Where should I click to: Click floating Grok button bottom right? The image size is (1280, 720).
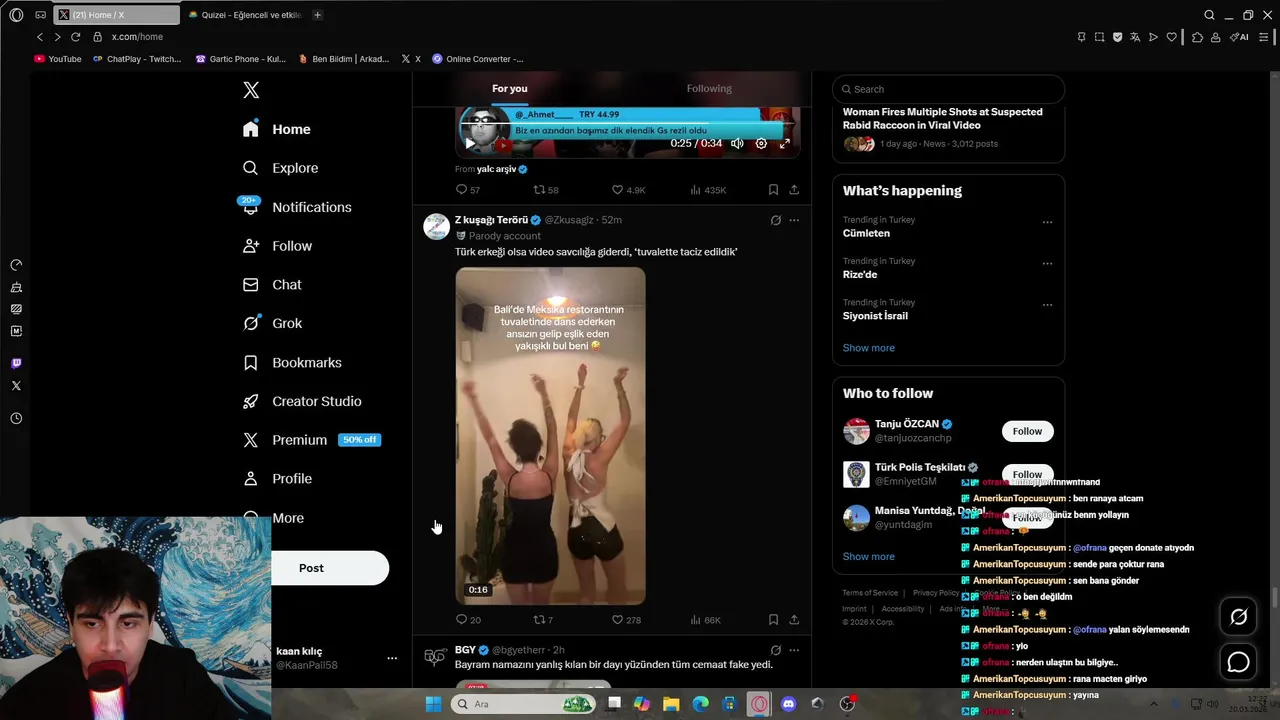[1238, 617]
